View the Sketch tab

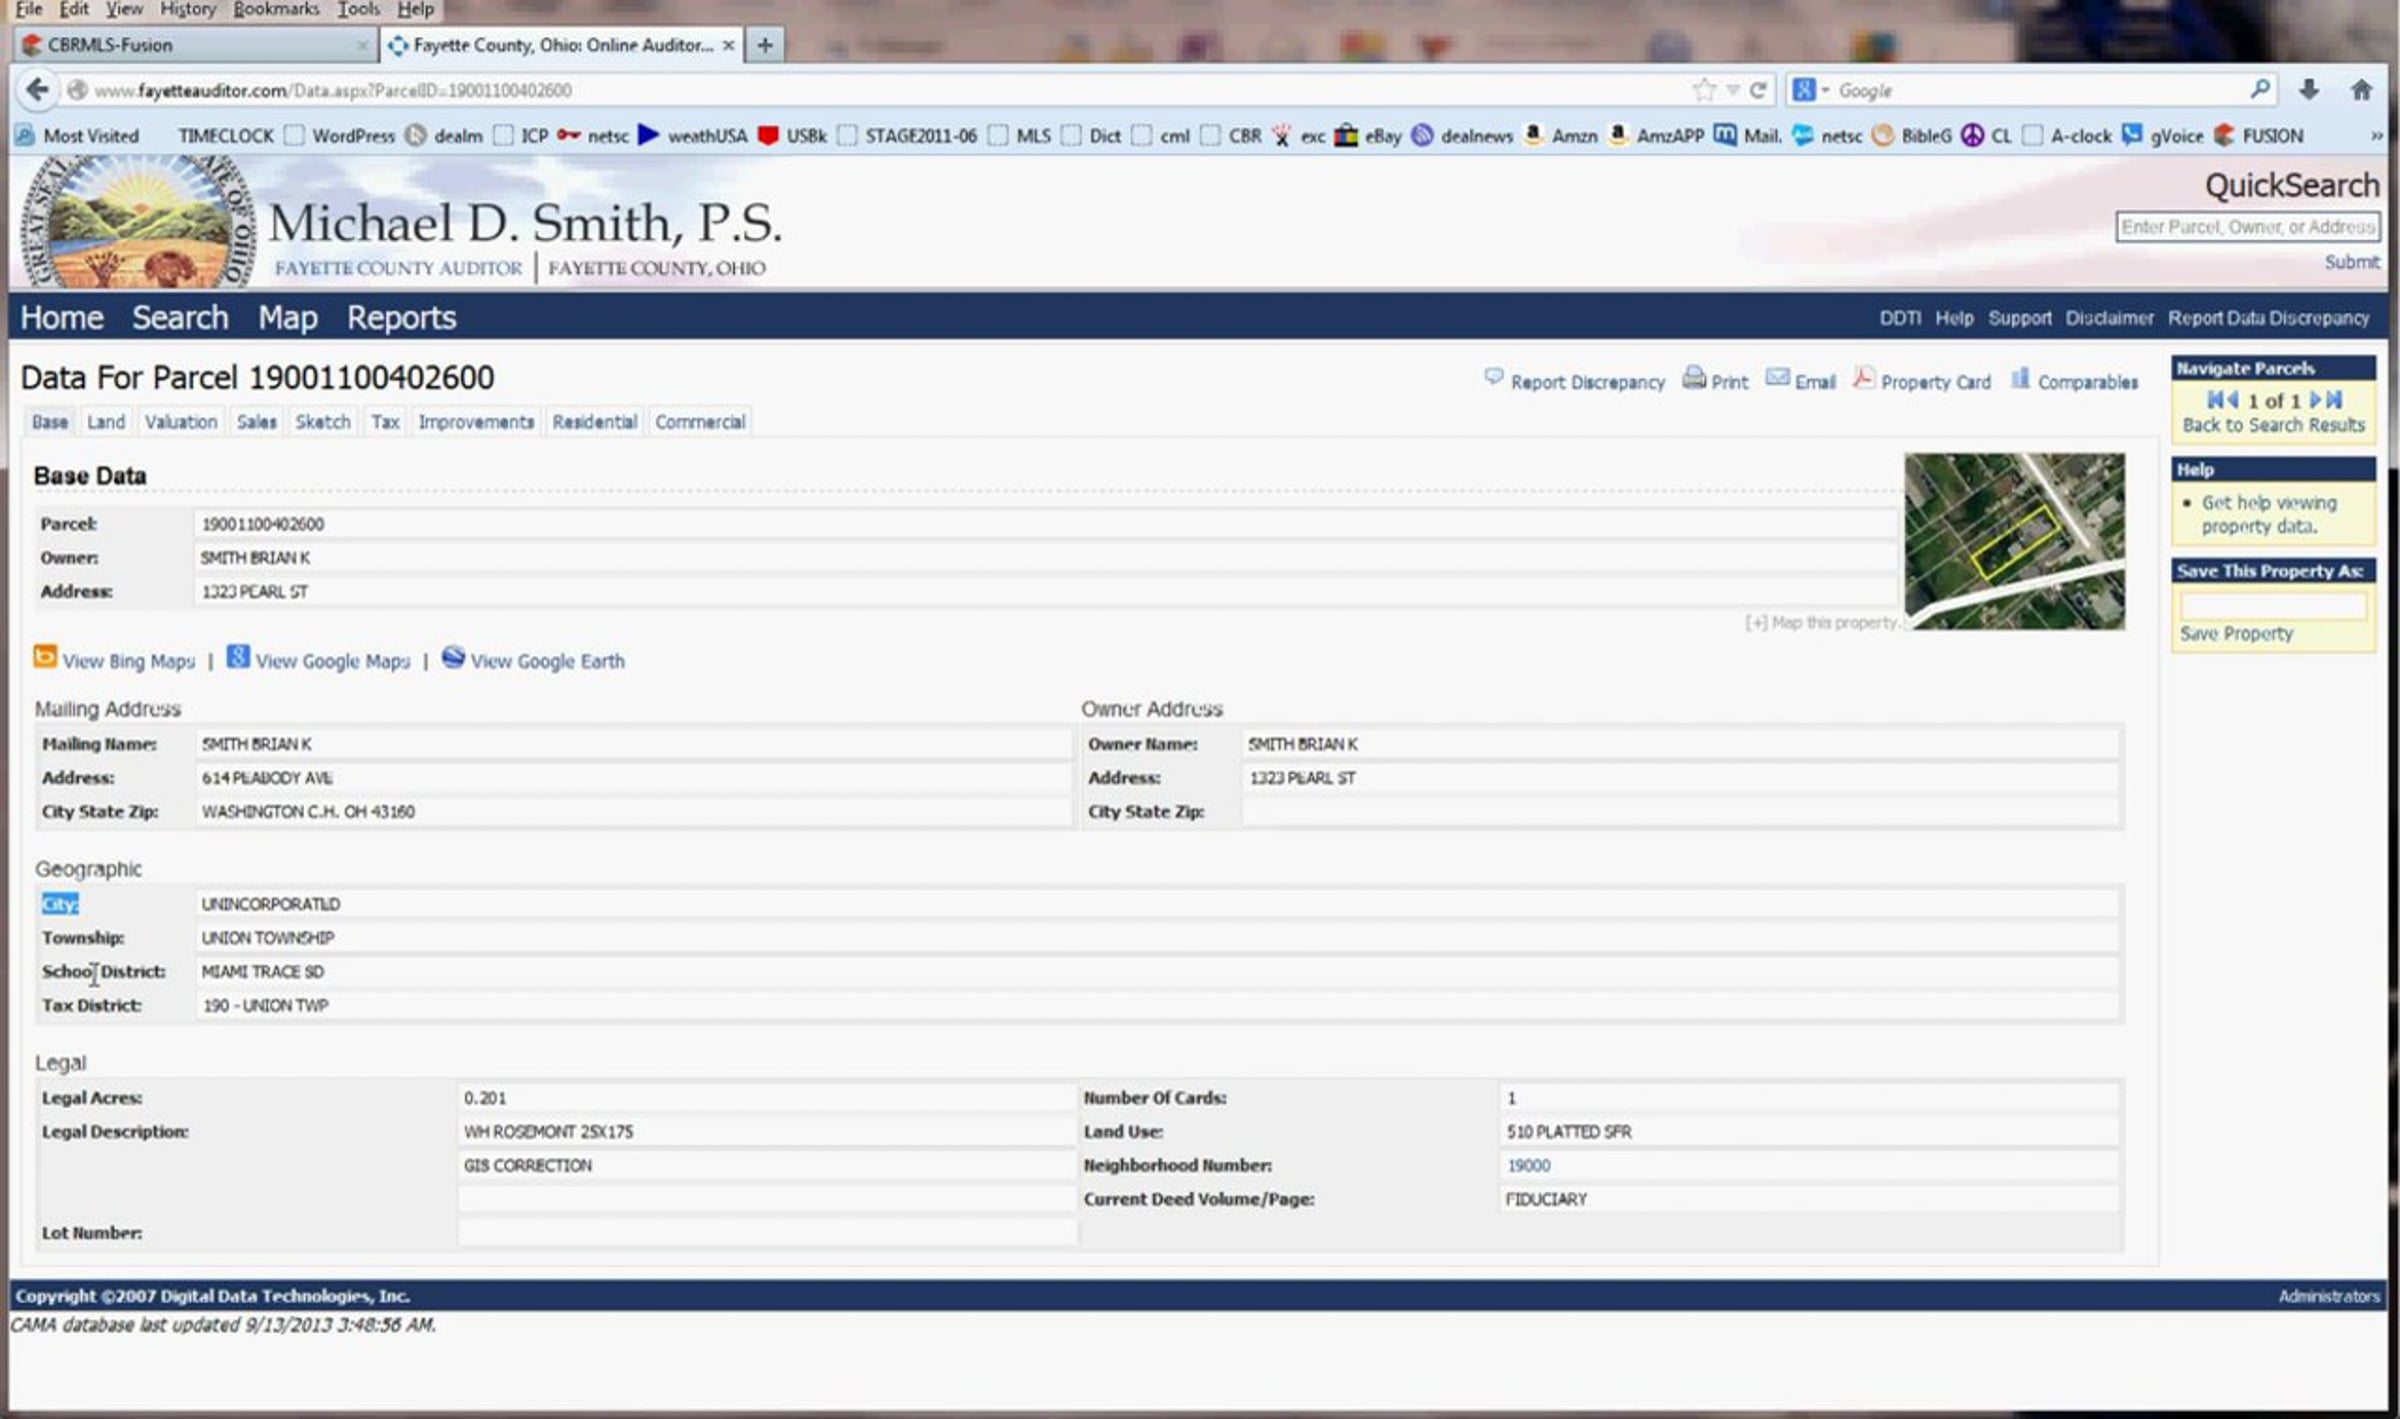(323, 422)
